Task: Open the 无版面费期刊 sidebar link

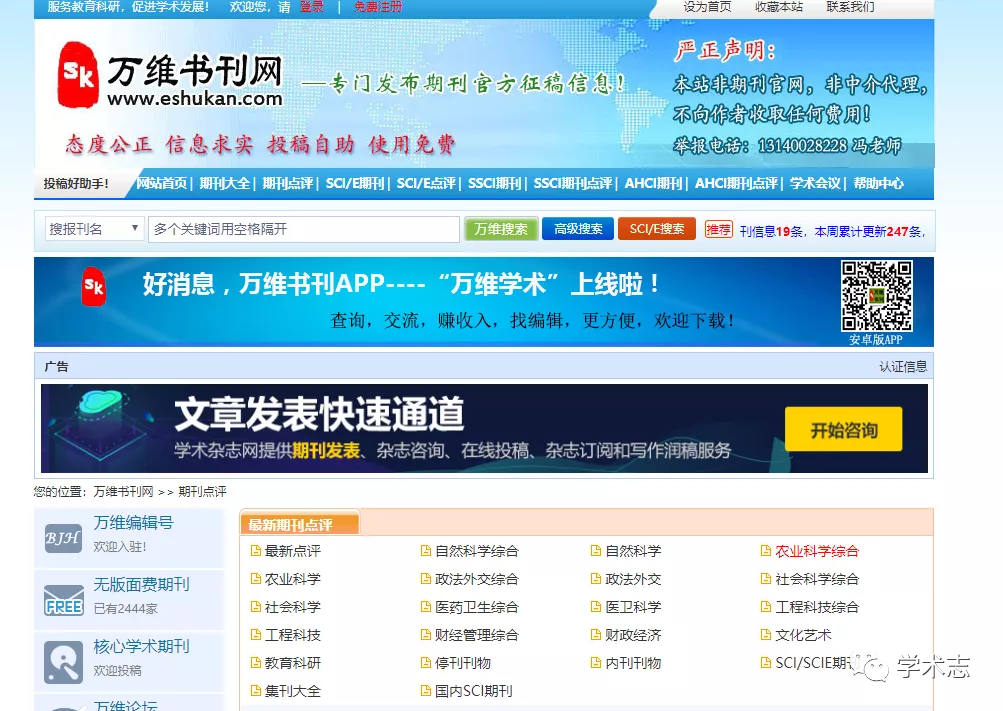Action: click(141, 584)
